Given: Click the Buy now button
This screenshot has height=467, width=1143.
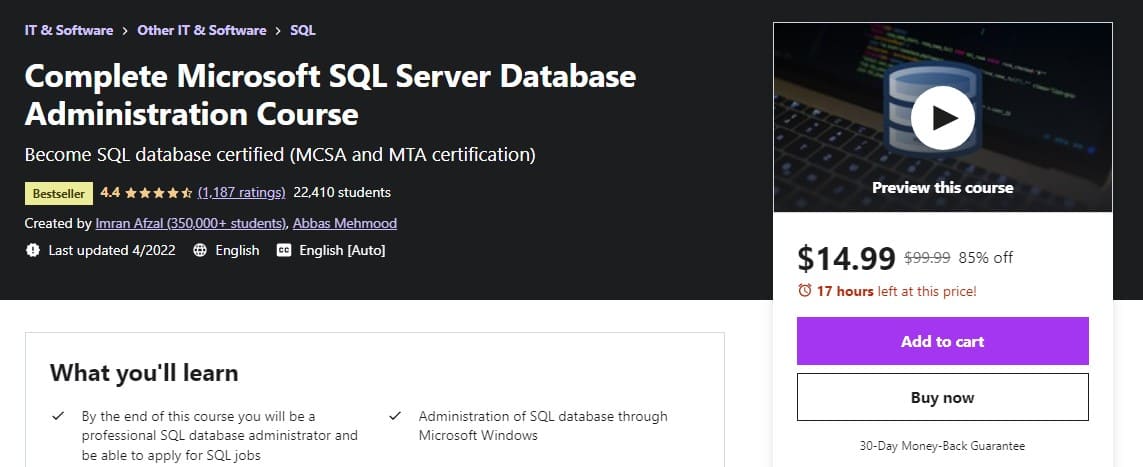Looking at the screenshot, I should click(x=943, y=397).
